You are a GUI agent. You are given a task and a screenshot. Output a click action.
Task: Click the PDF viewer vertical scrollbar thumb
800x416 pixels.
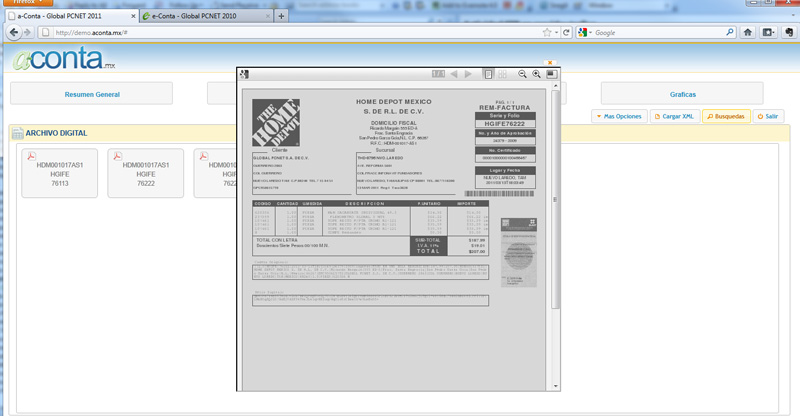[x=555, y=199]
